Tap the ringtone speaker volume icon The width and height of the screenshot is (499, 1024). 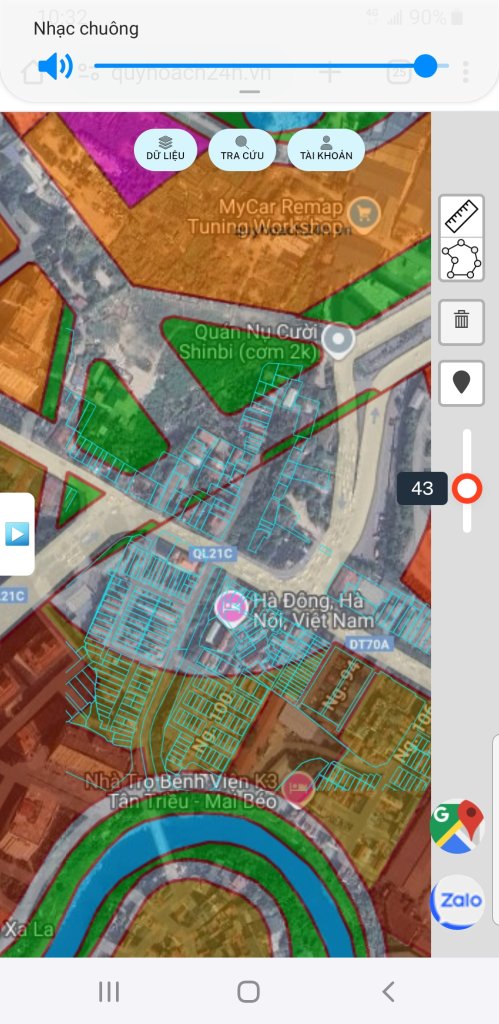tap(55, 66)
